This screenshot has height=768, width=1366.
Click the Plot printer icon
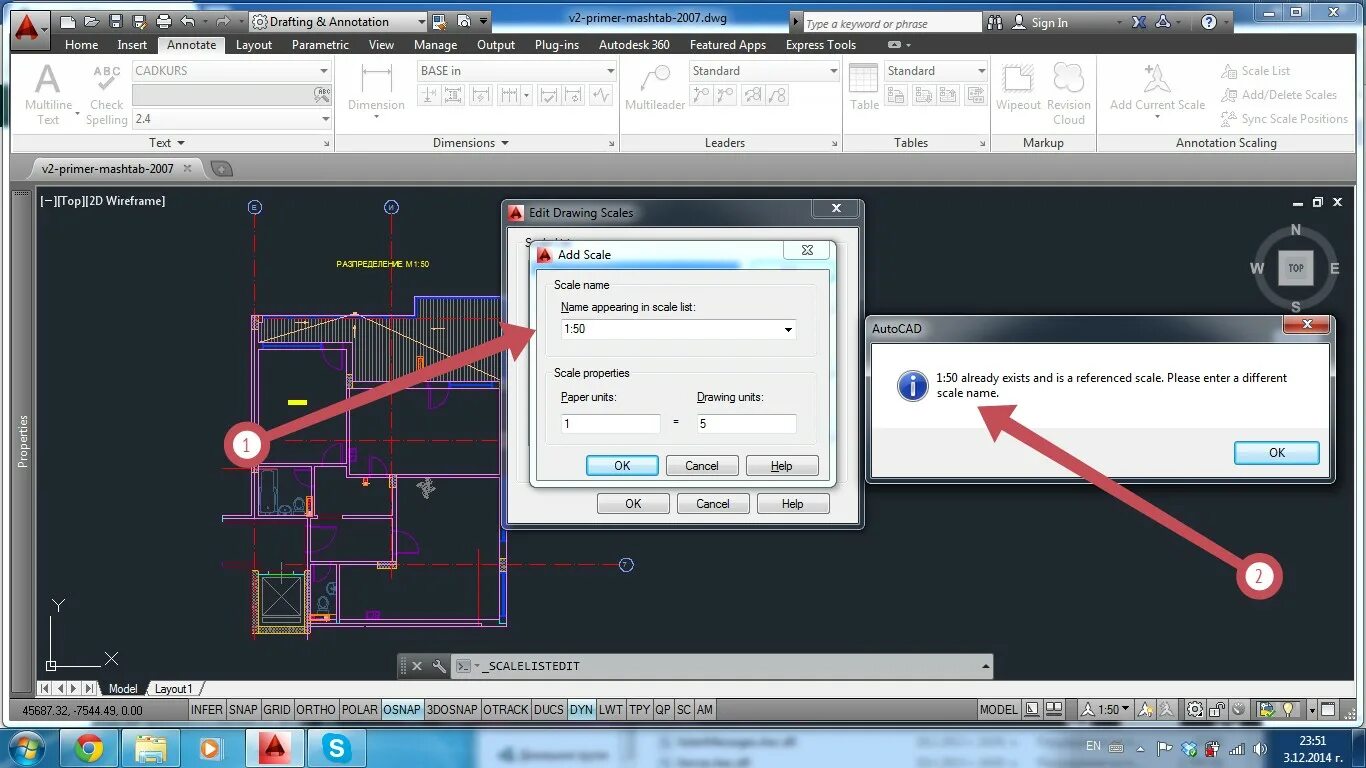(163, 21)
